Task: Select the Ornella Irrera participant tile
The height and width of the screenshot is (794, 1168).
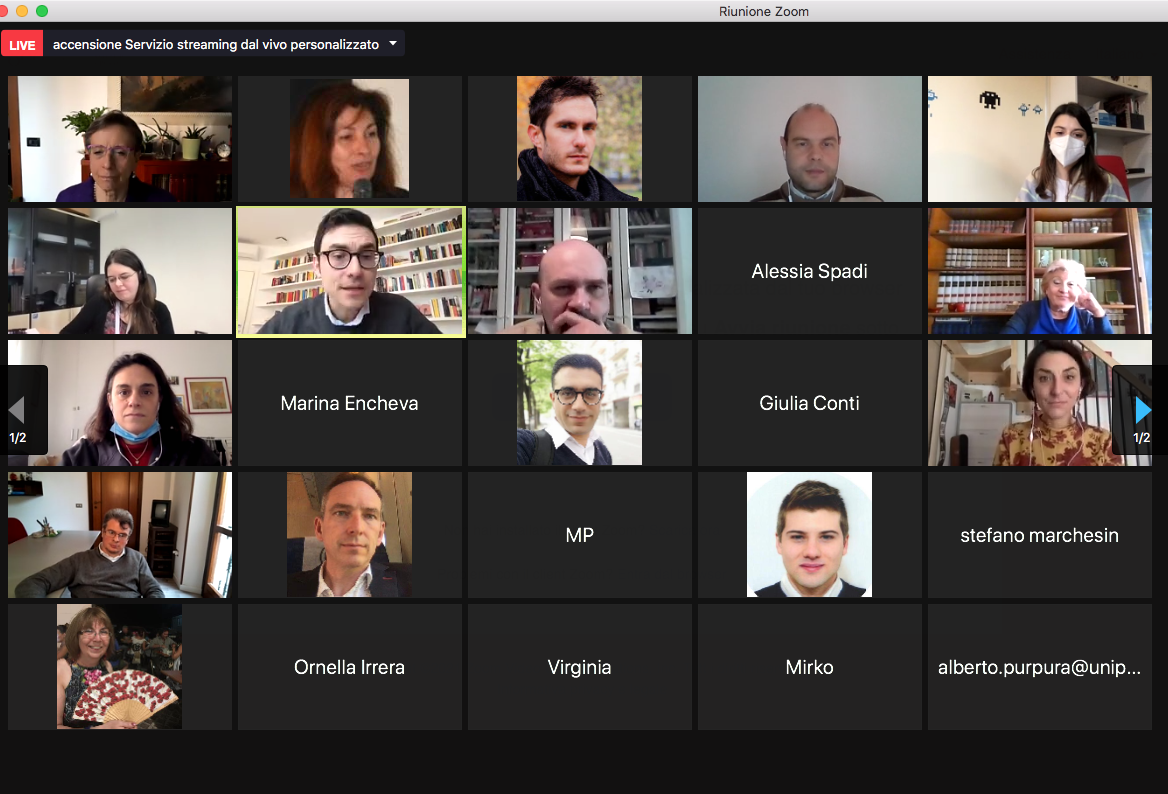Action: point(349,667)
